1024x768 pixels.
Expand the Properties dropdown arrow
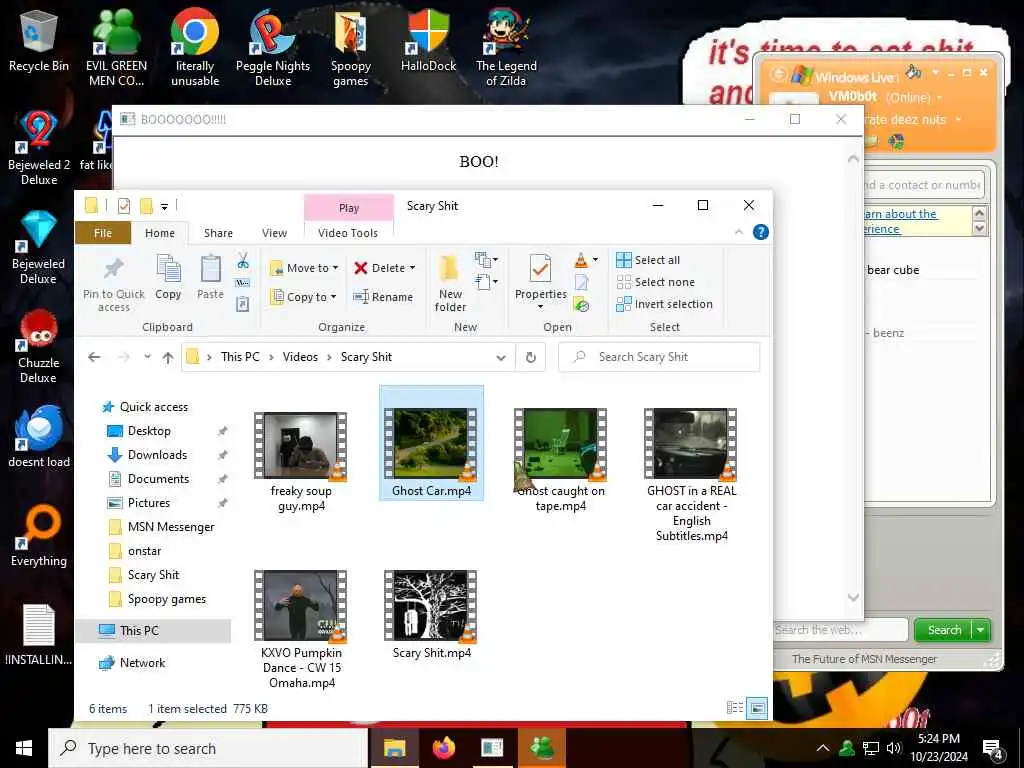pos(541,307)
